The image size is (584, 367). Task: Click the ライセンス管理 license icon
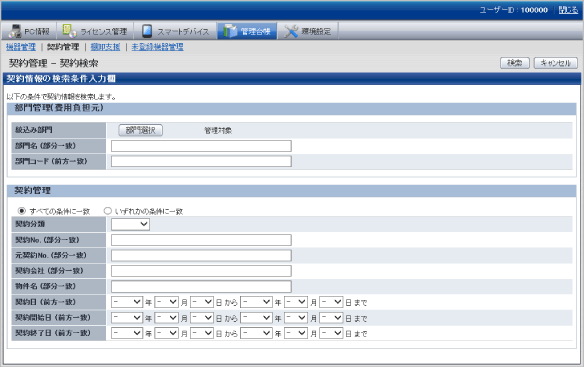pos(70,31)
